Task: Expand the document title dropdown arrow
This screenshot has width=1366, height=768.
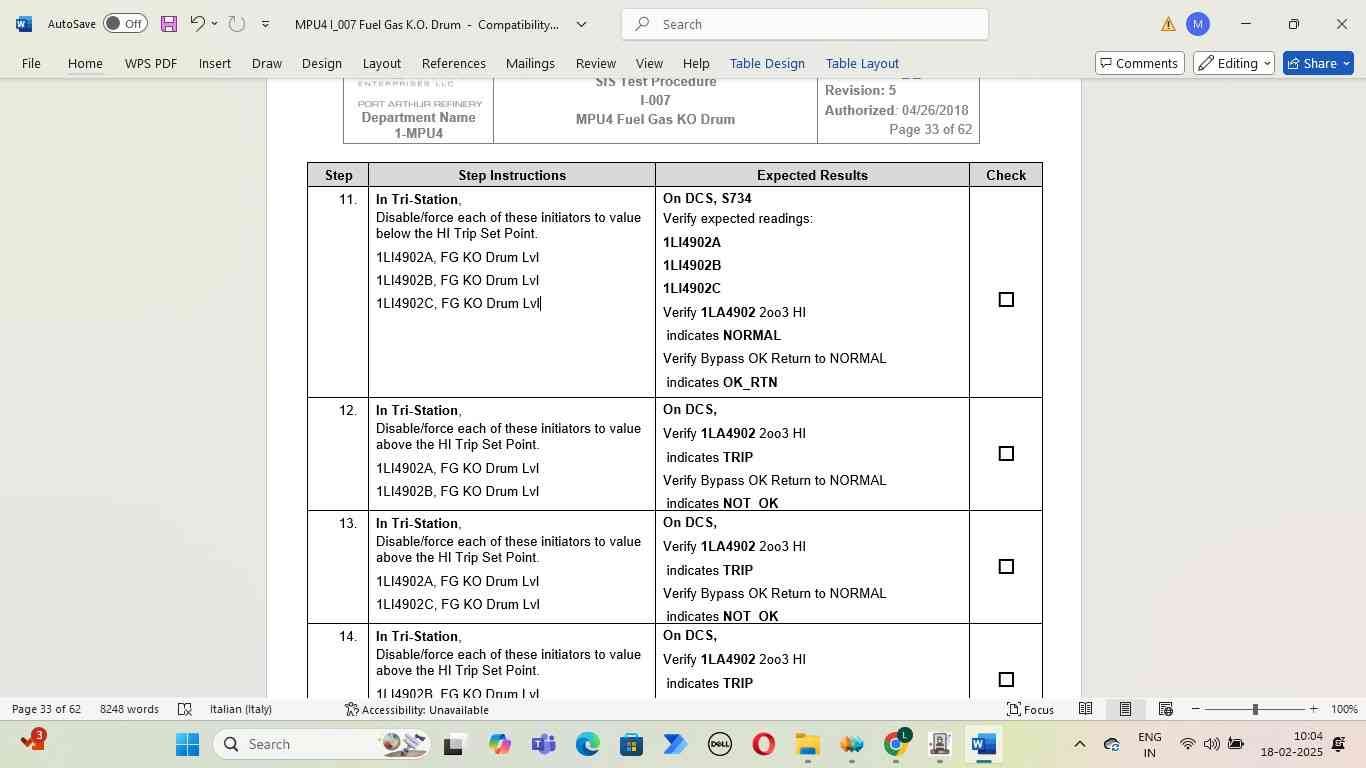Action: [x=581, y=24]
